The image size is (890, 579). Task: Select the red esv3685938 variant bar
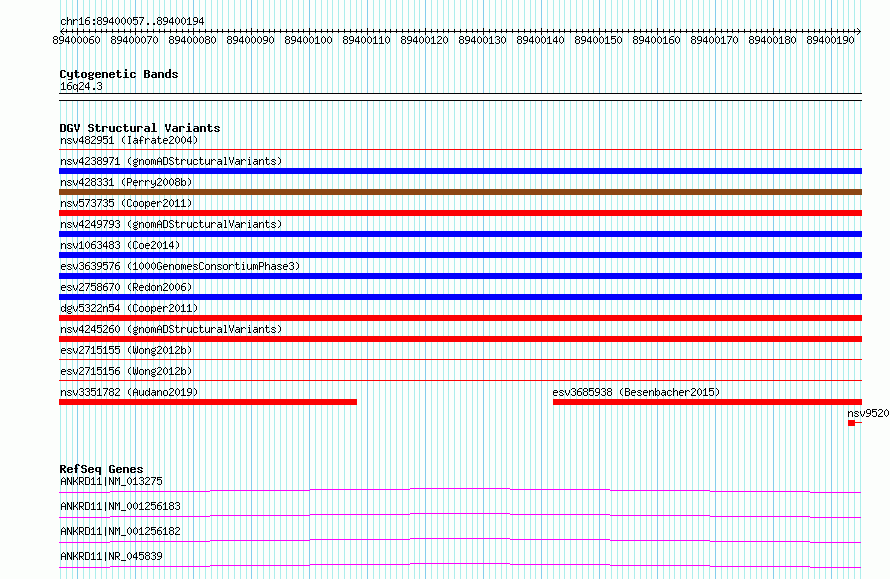point(707,402)
